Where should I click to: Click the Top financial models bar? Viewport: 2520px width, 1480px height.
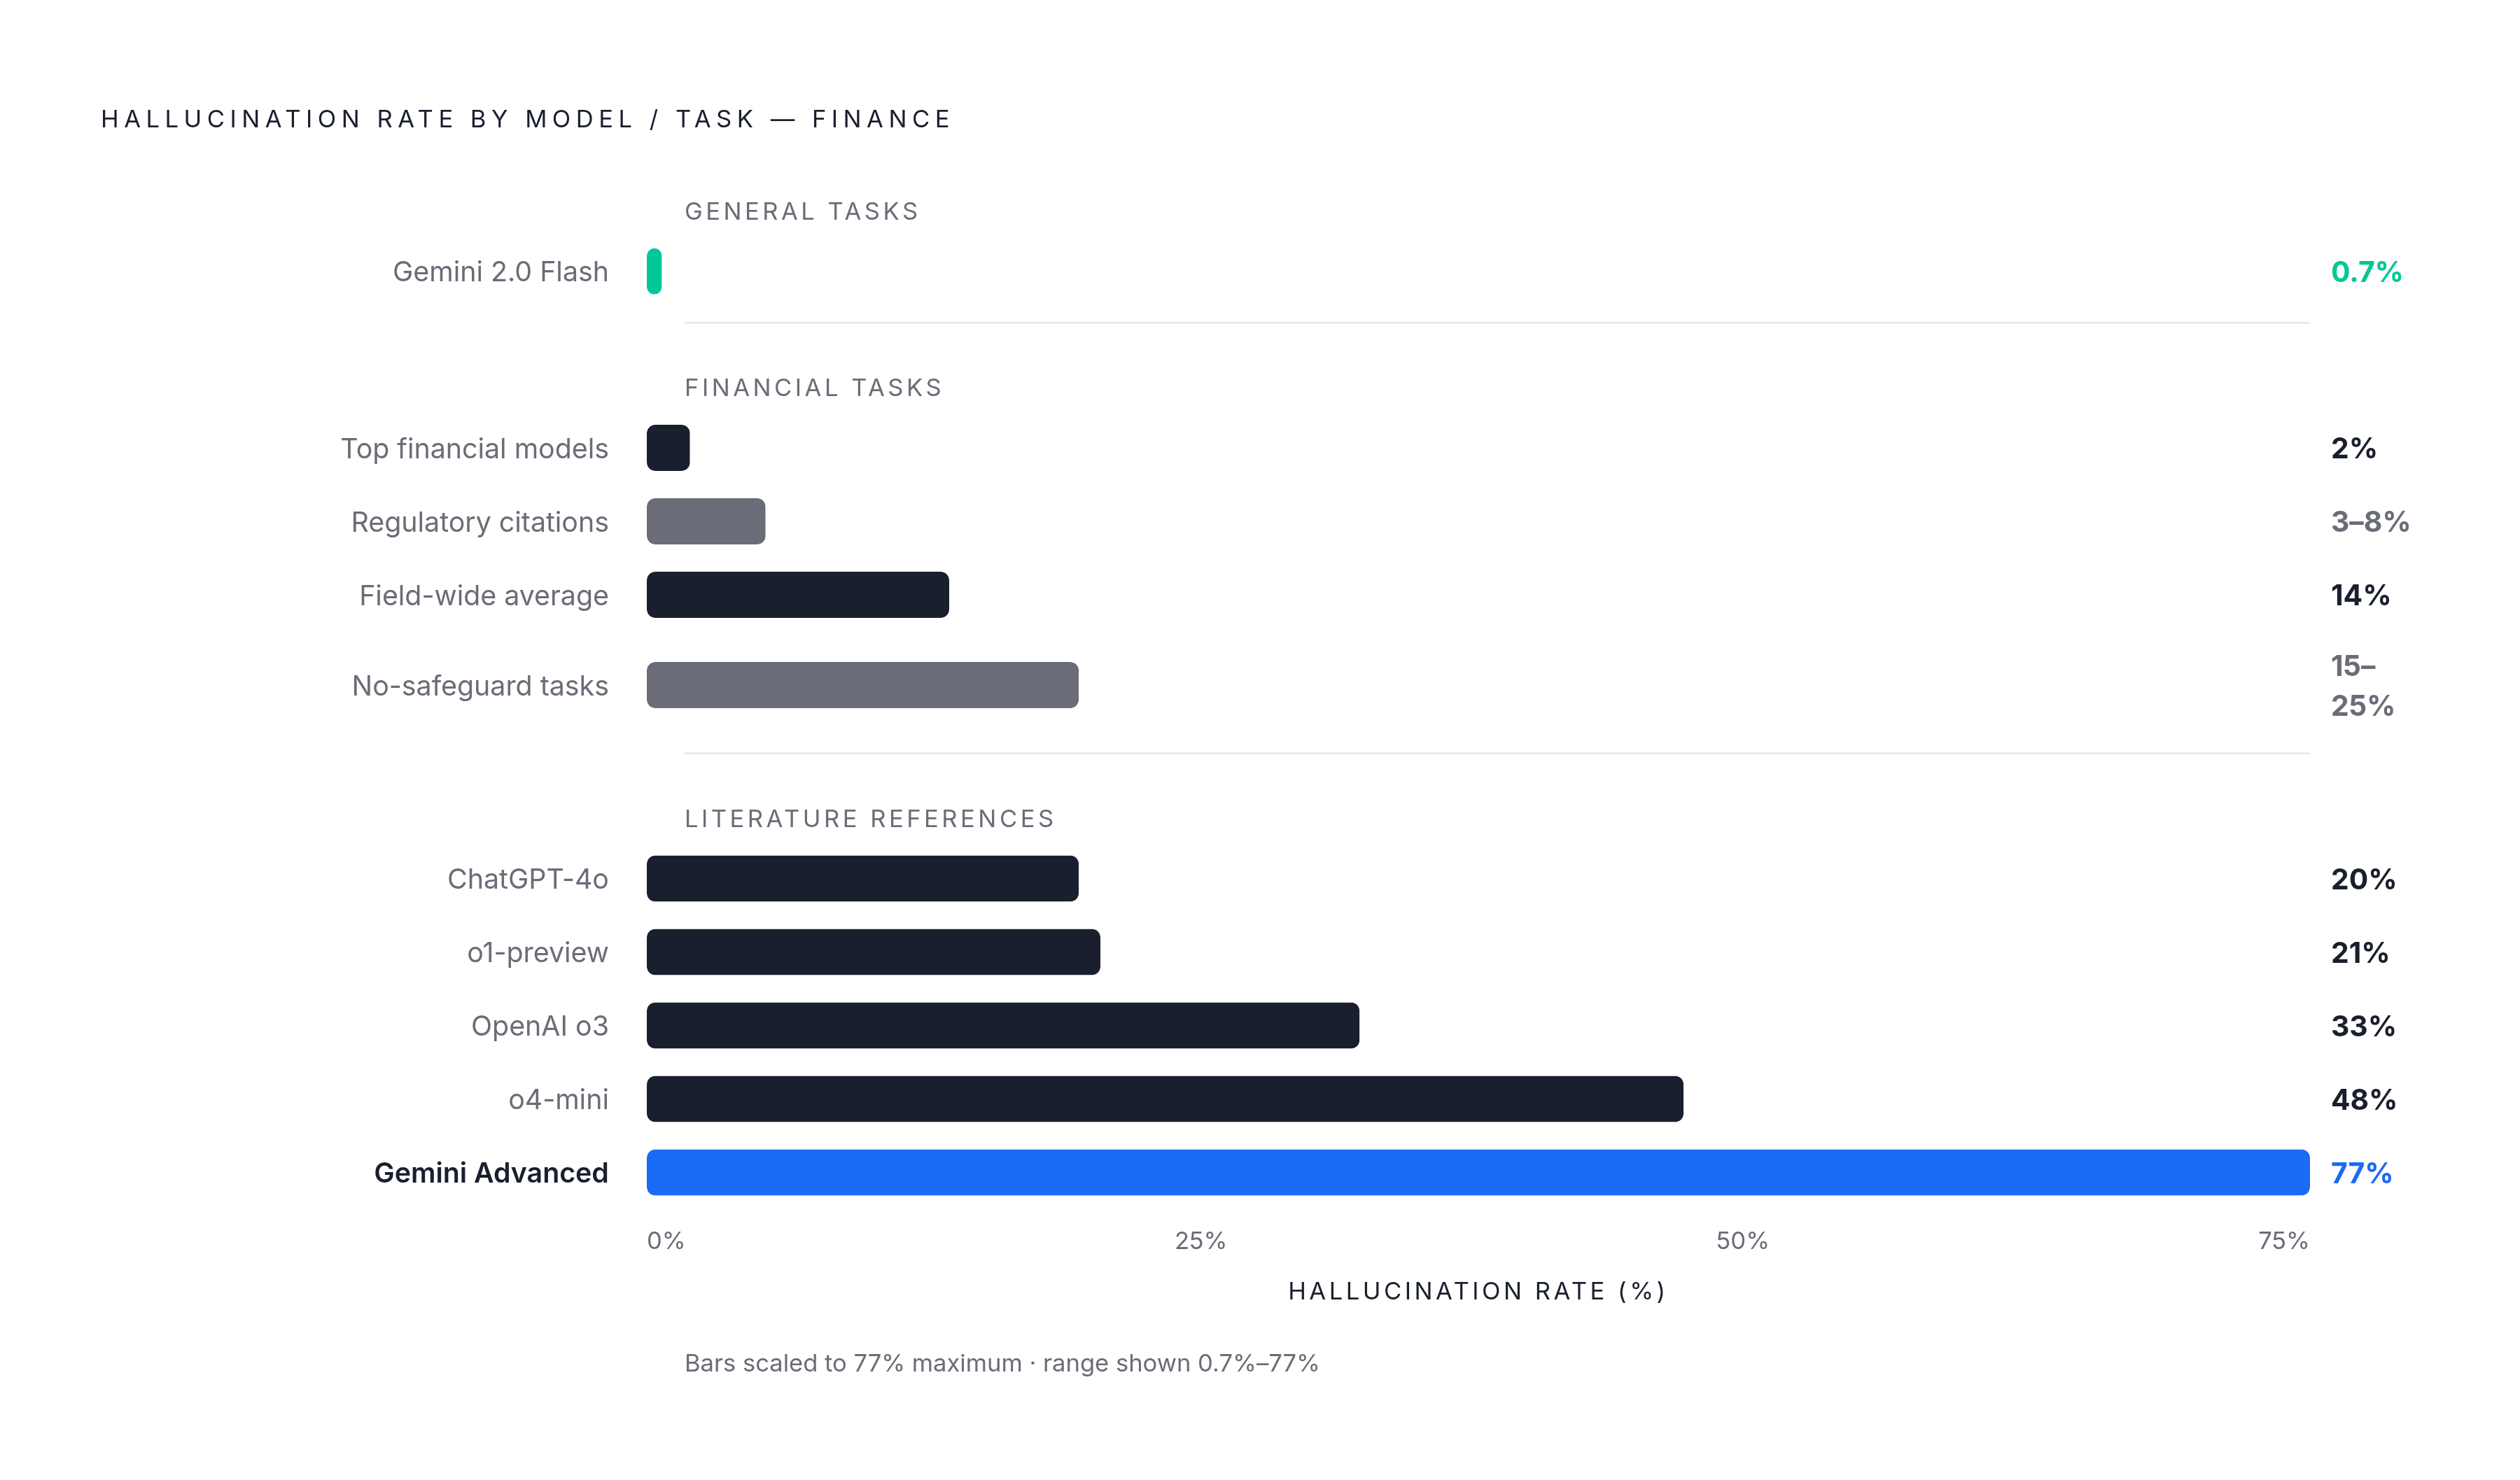click(668, 448)
